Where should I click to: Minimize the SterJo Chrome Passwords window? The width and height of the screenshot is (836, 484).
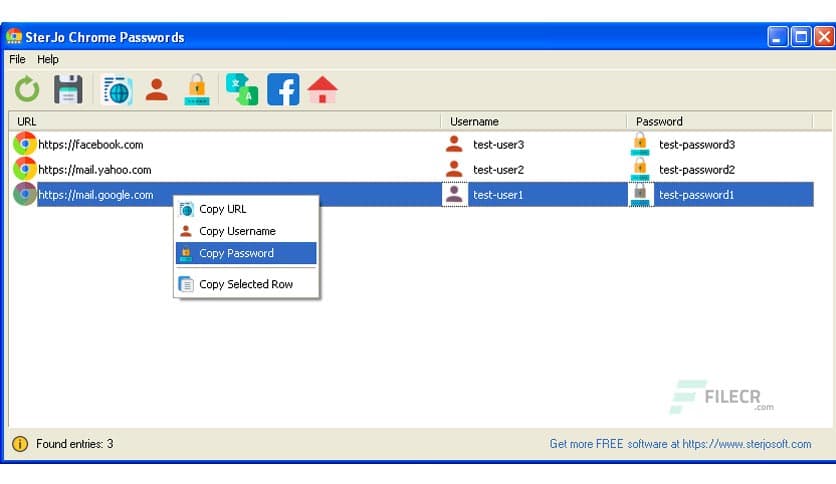(x=777, y=37)
